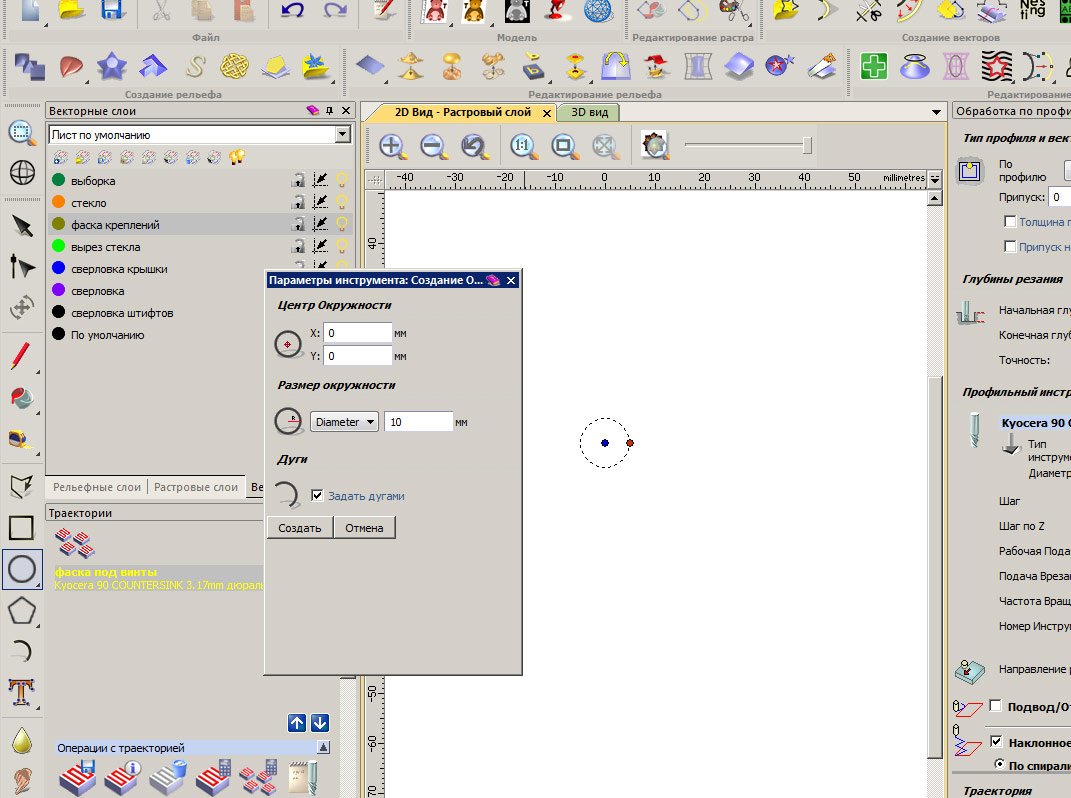Click the Создать button
The height and width of the screenshot is (798, 1071).
pos(299,527)
